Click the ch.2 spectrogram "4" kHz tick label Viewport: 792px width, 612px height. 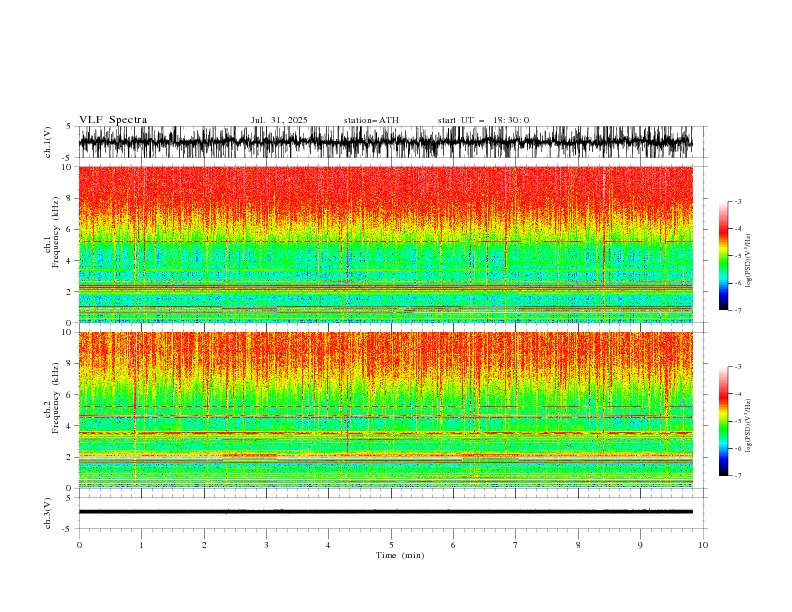70,426
